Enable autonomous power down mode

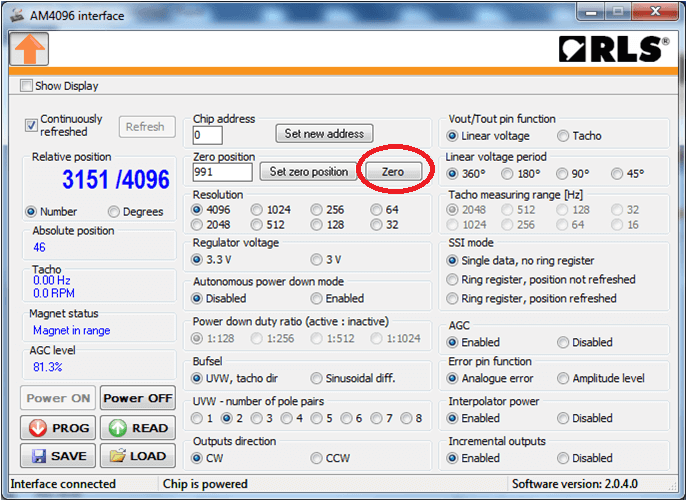(x=337, y=298)
